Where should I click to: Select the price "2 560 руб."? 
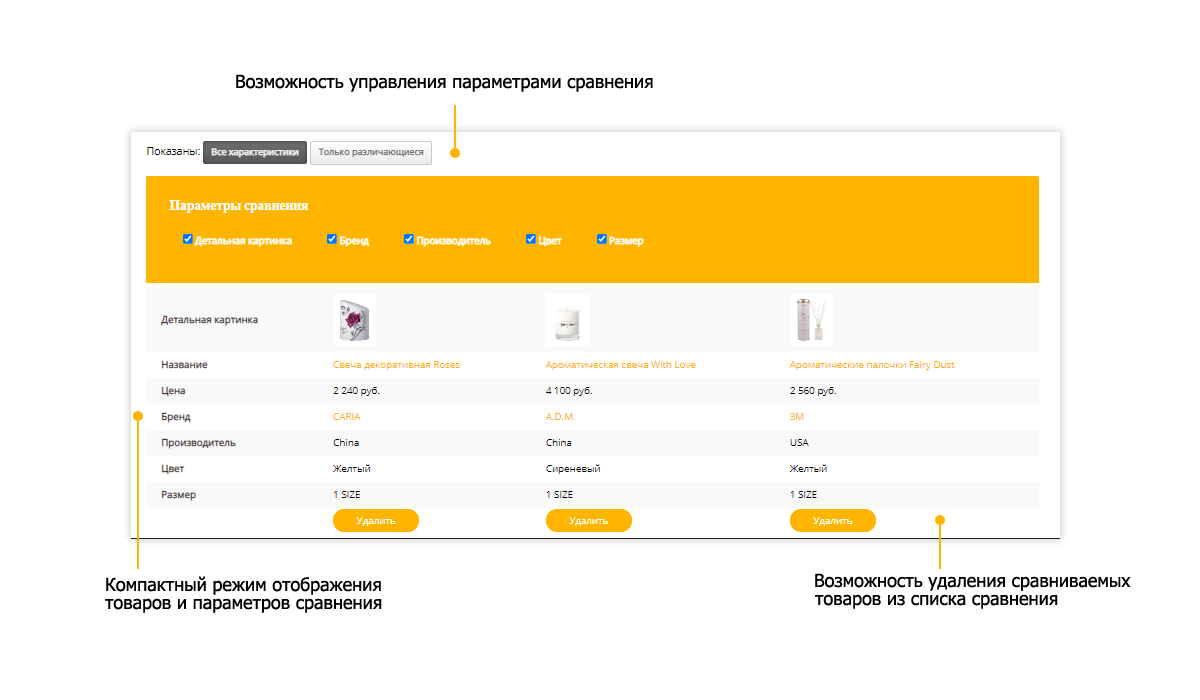click(x=813, y=391)
